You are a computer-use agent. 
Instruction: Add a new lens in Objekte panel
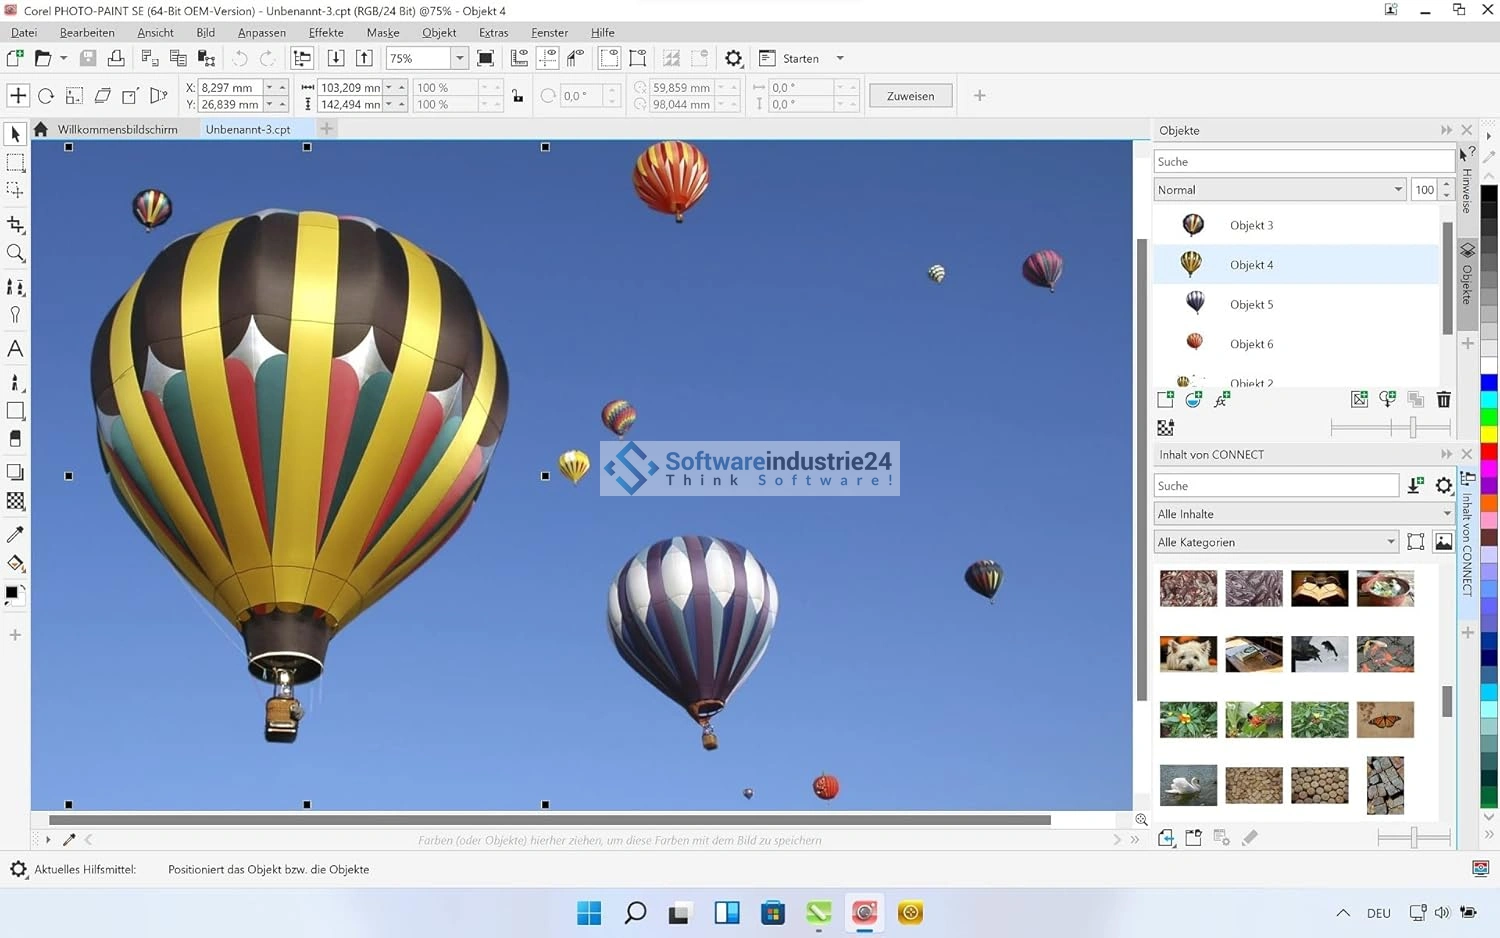click(1193, 400)
